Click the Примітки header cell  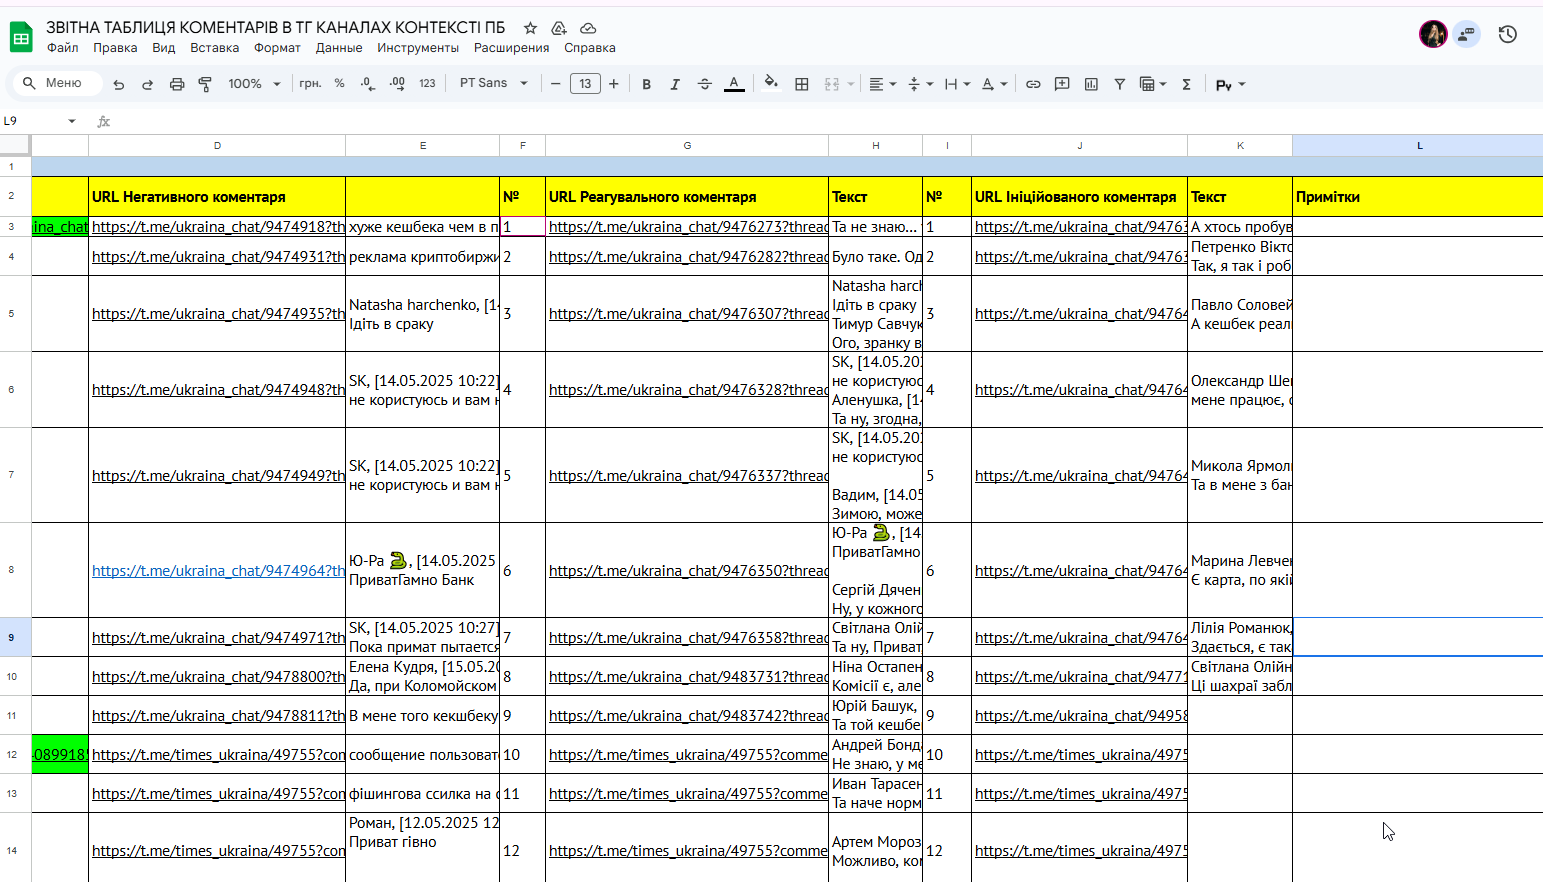1418,197
